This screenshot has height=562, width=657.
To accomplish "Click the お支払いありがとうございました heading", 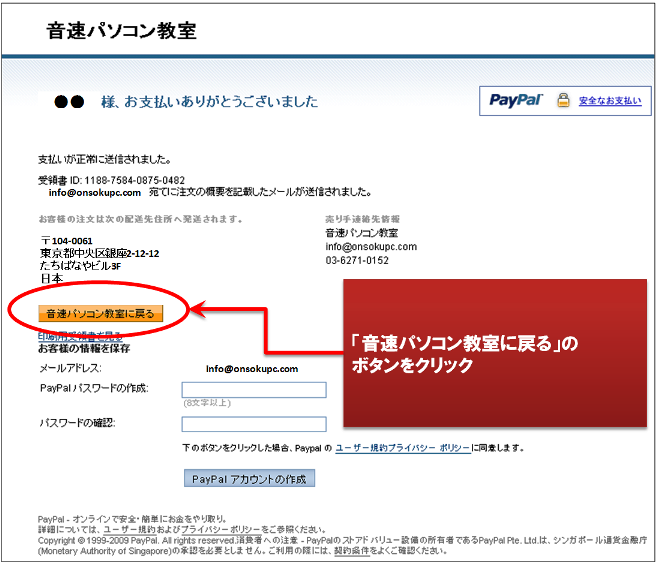I will 210,102.
